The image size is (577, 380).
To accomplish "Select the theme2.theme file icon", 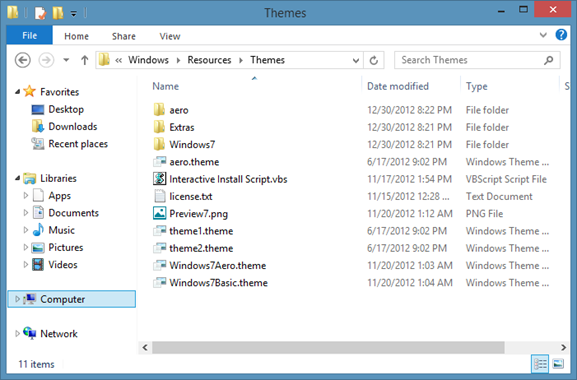I will 160,248.
